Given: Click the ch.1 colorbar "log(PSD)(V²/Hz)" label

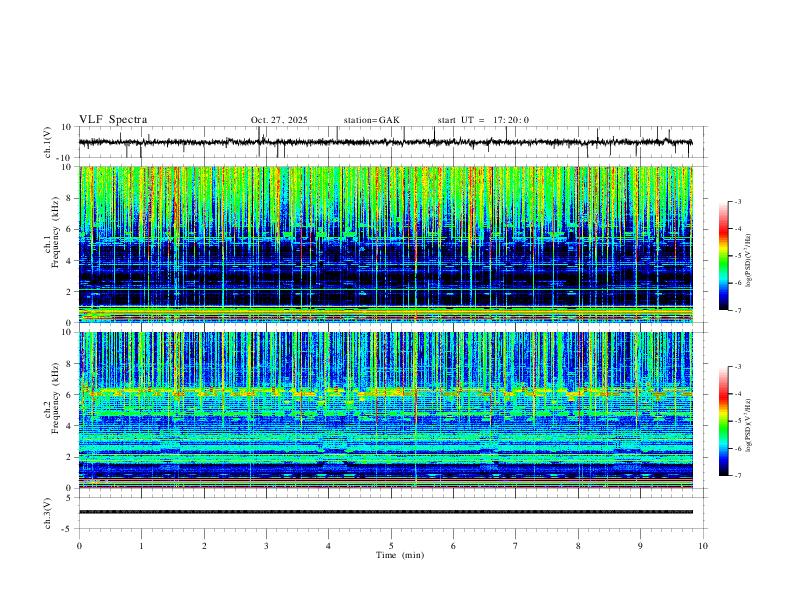Looking at the screenshot, I should tap(749, 261).
